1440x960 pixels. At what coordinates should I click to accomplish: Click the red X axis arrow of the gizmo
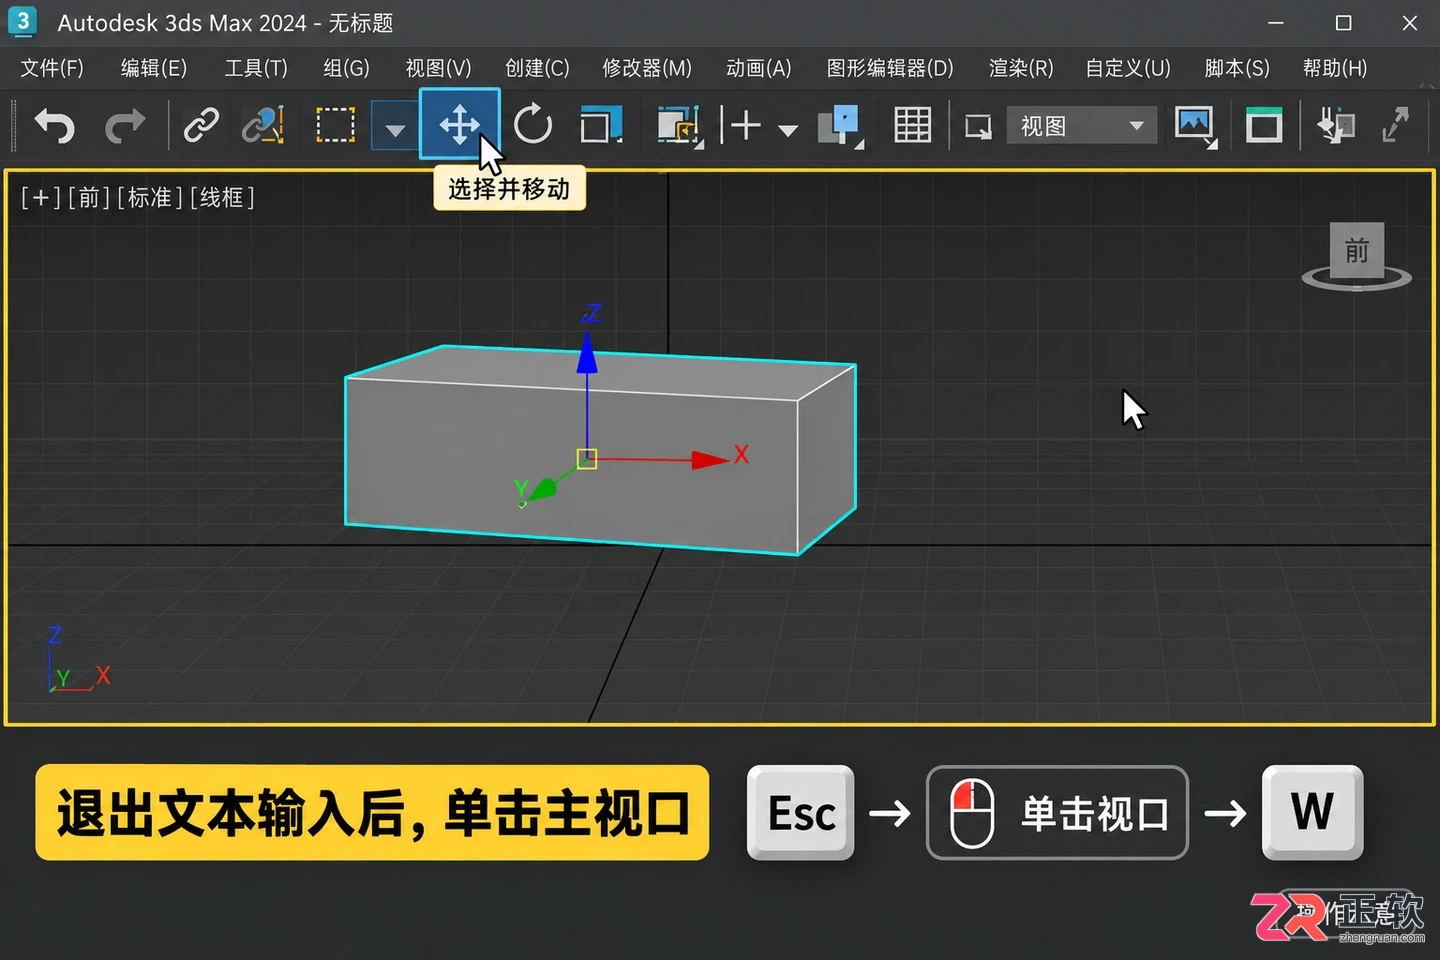coord(710,459)
